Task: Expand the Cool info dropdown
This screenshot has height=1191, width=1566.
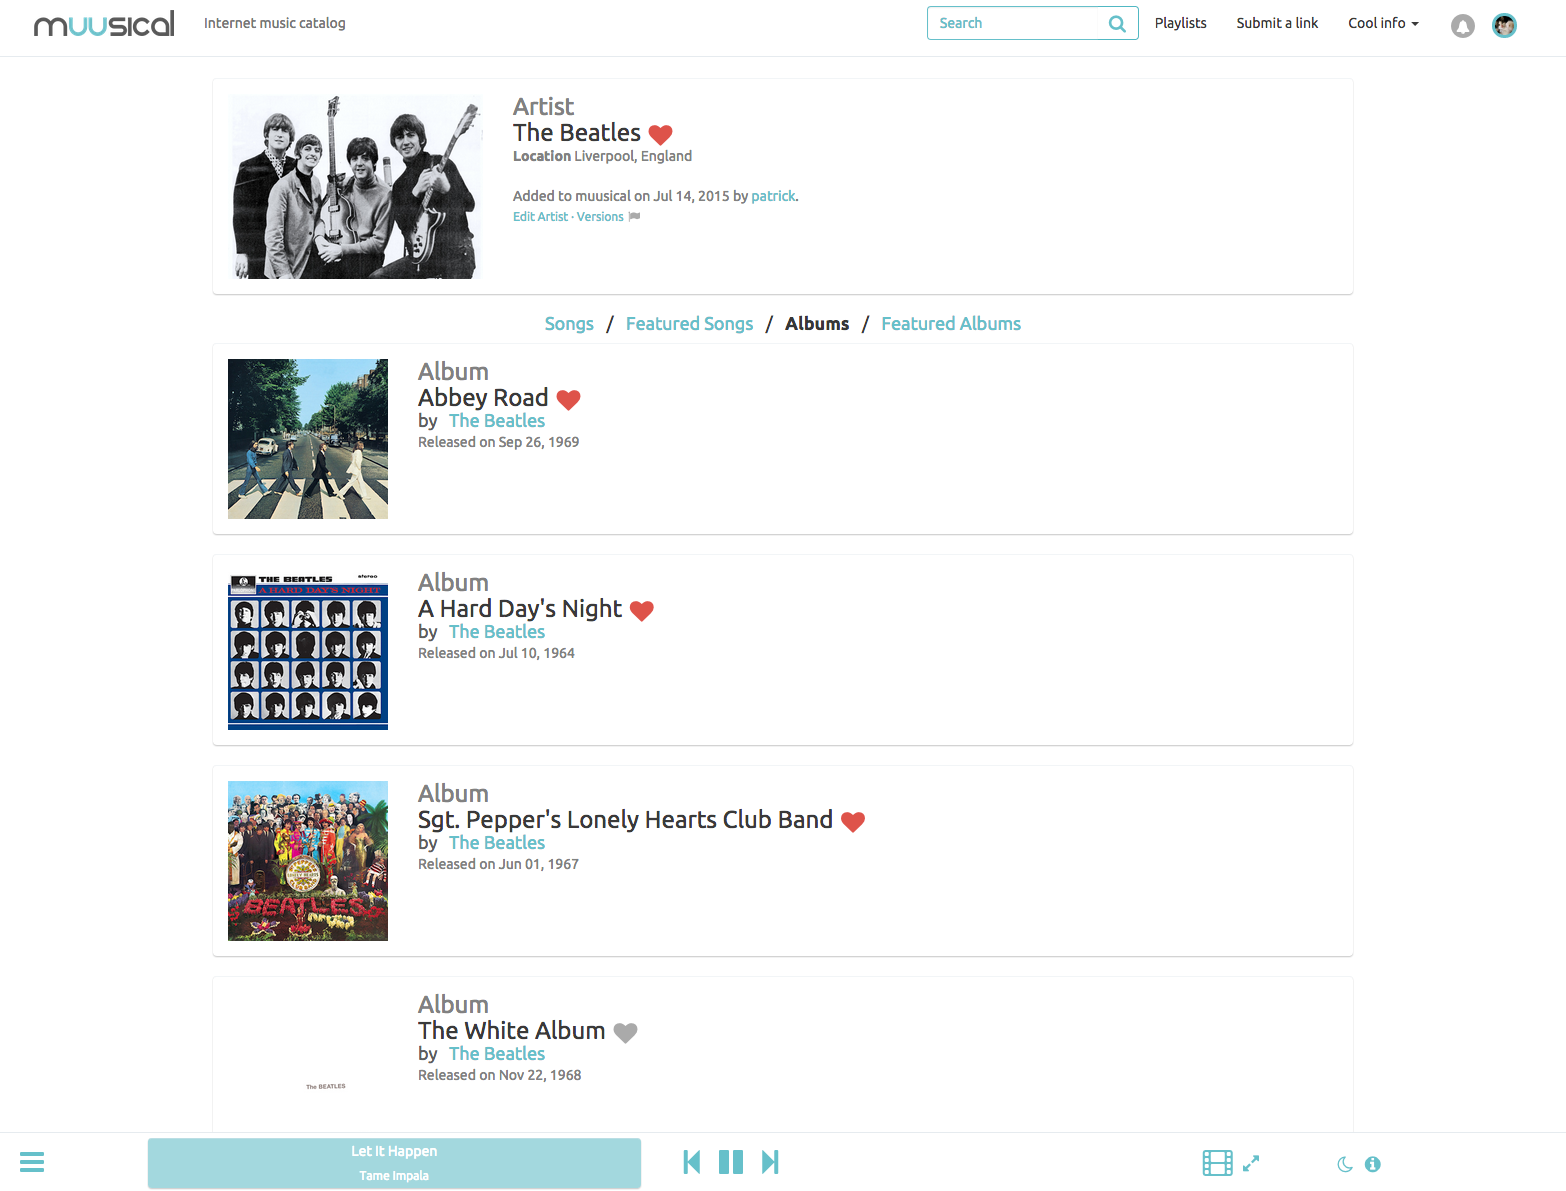Action: pos(1383,23)
